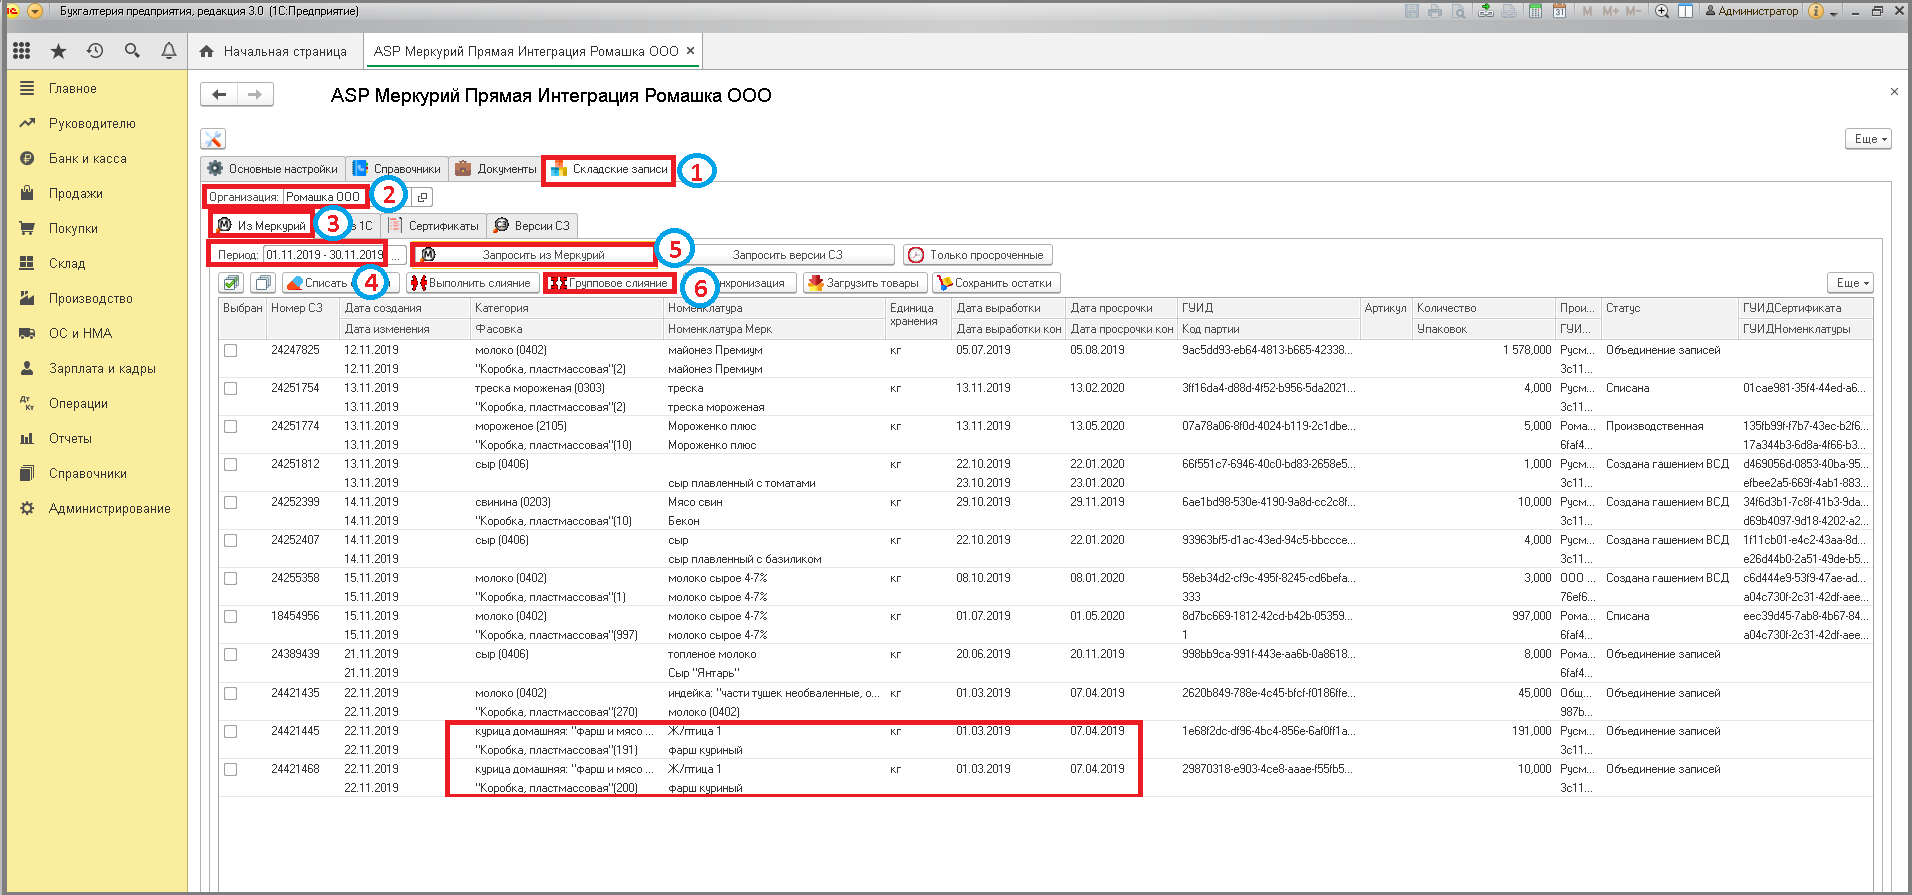The image size is (1912, 895).
Task: Click the Сохранить остатки button
Action: click(996, 283)
